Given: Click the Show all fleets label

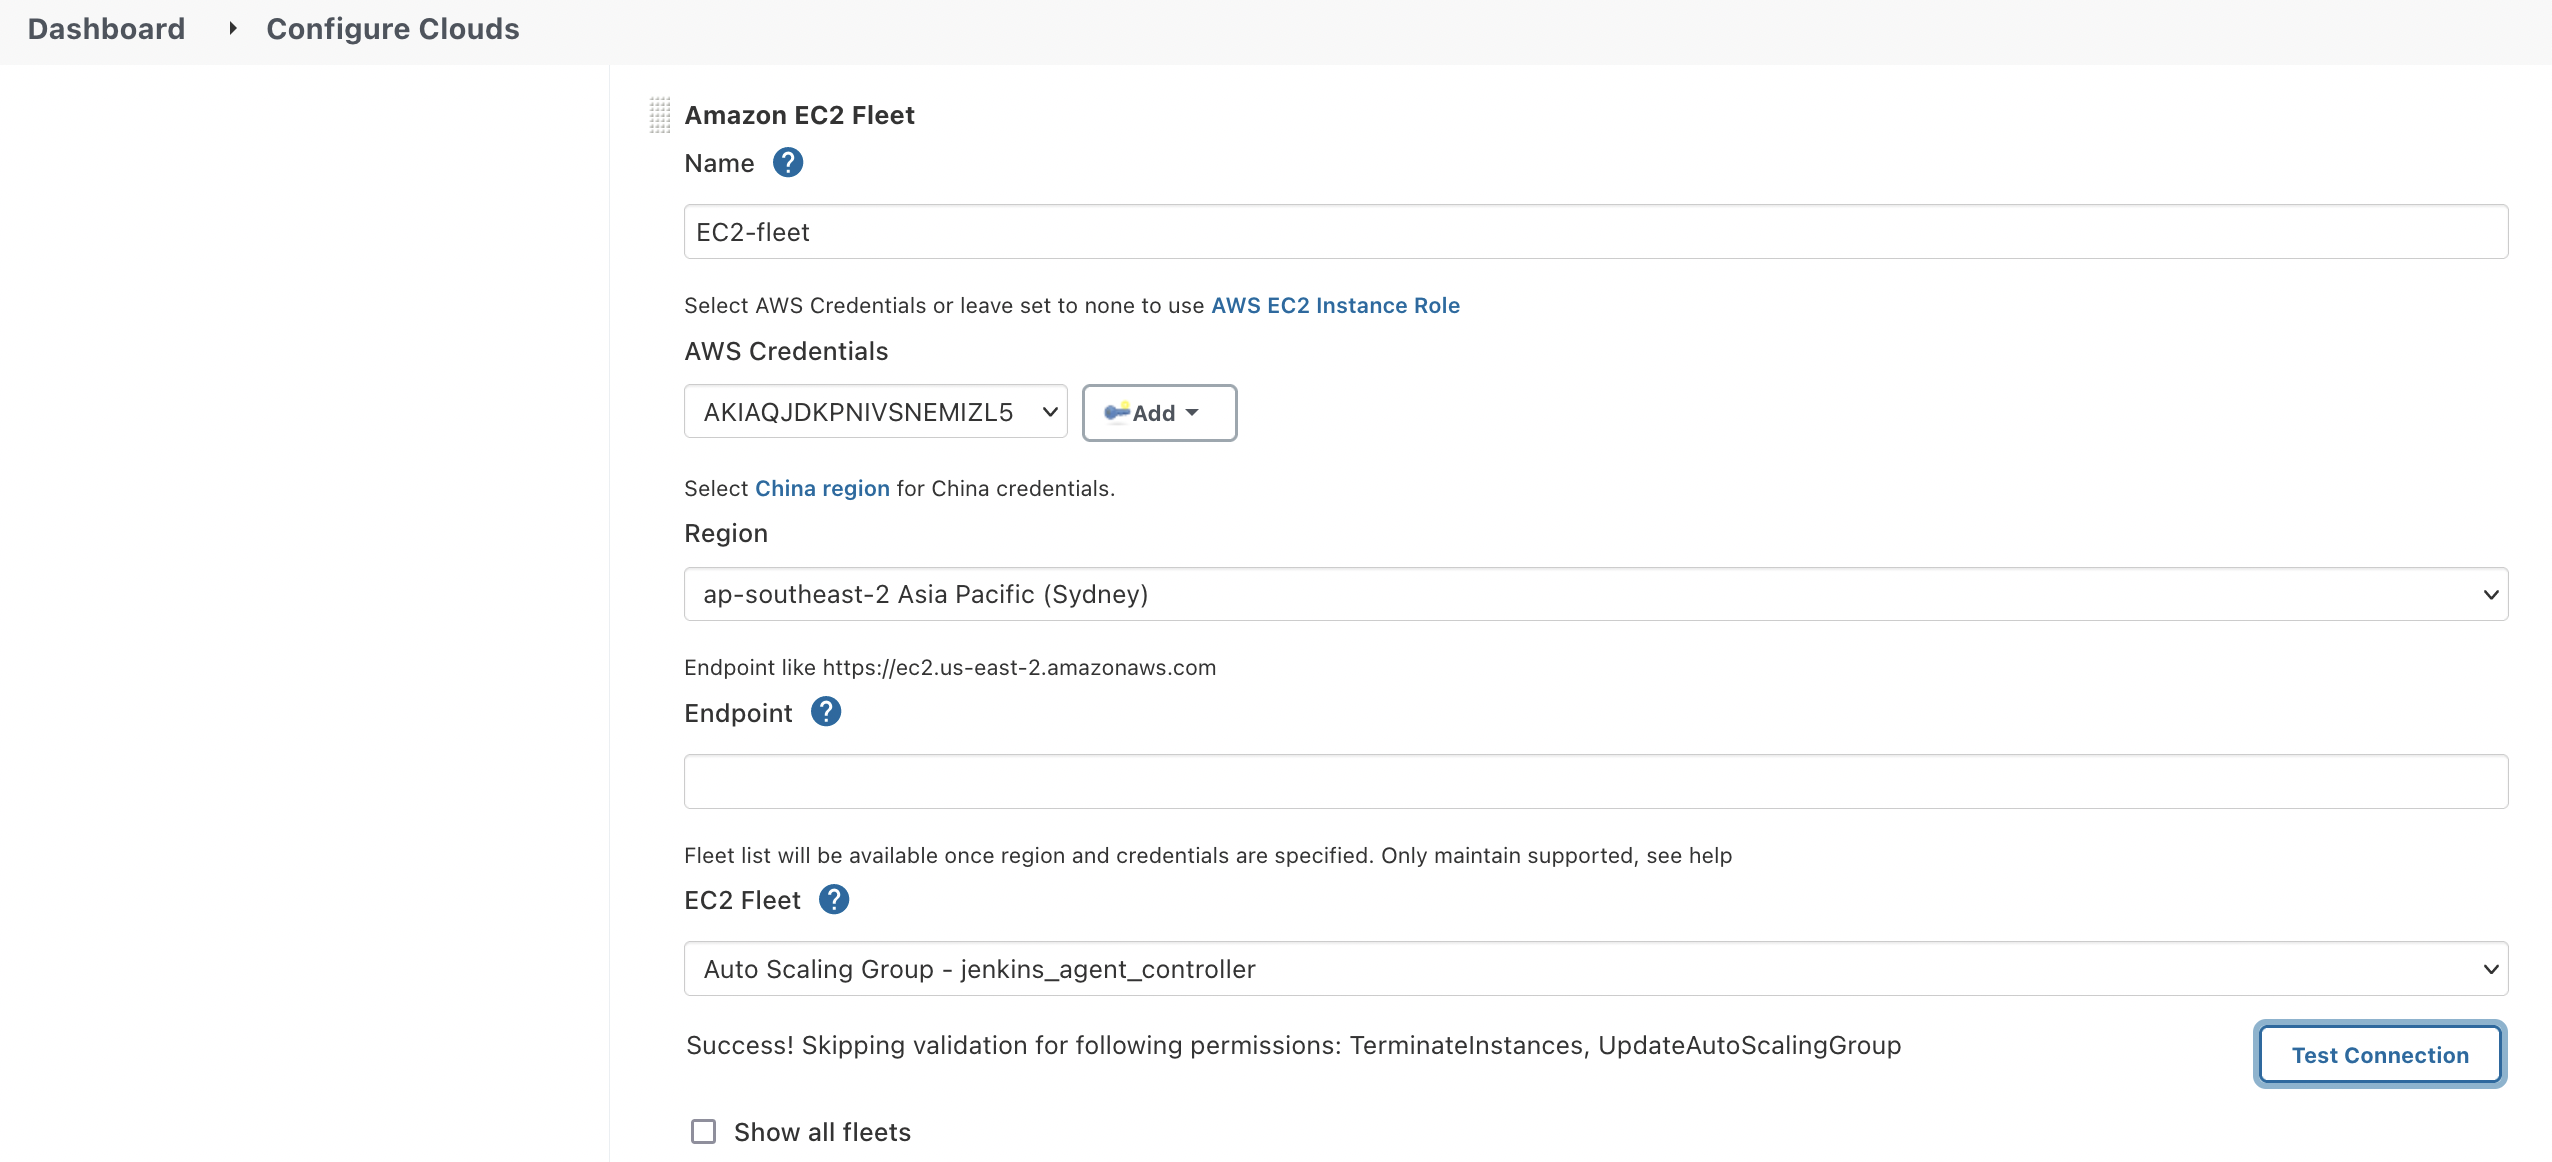Looking at the screenshot, I should 822,1132.
